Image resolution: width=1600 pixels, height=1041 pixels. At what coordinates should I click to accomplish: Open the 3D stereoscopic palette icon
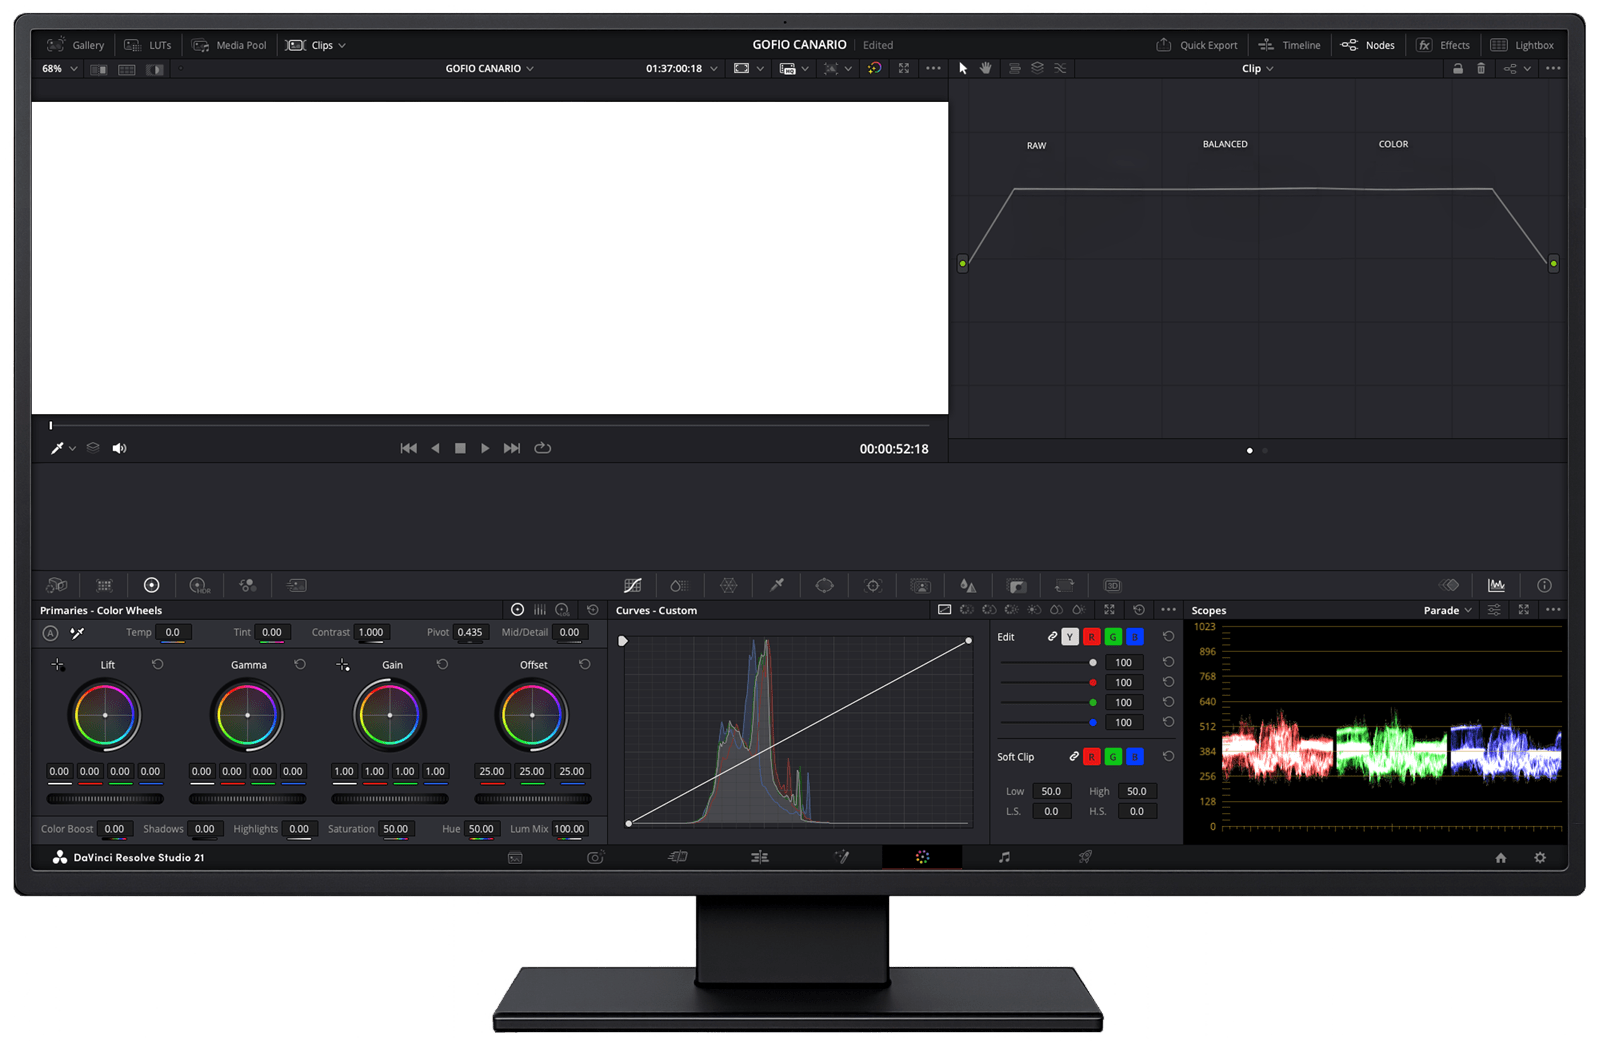pyautogui.click(x=1112, y=586)
